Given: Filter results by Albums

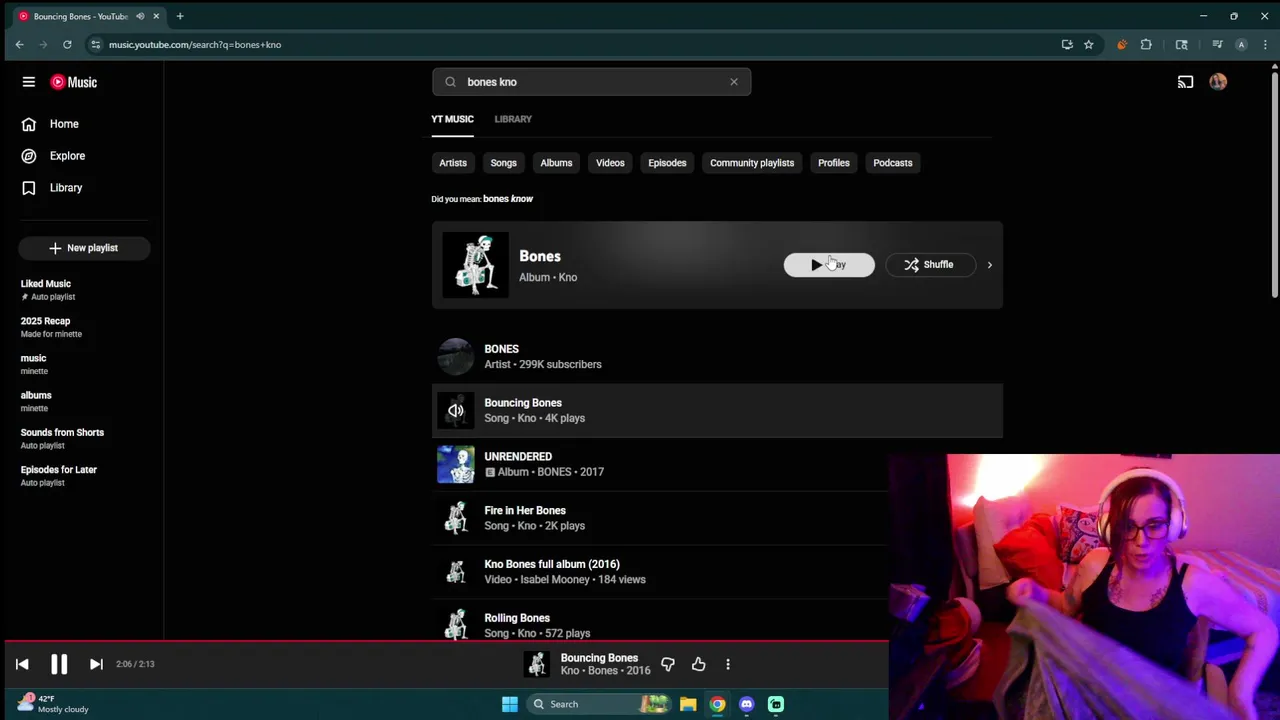Looking at the screenshot, I should (x=556, y=163).
